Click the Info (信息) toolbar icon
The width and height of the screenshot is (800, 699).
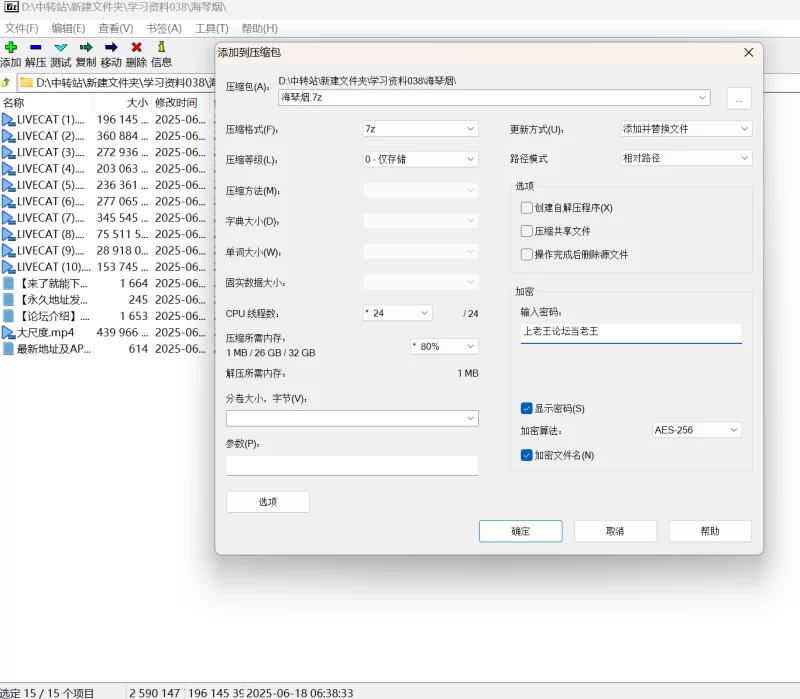tap(161, 47)
